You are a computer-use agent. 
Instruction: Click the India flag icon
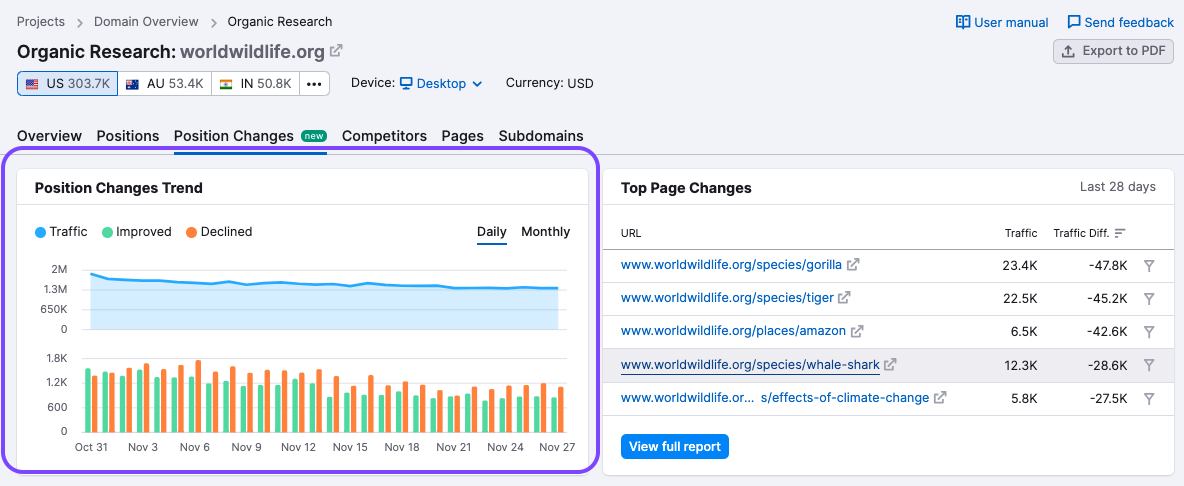(226, 84)
